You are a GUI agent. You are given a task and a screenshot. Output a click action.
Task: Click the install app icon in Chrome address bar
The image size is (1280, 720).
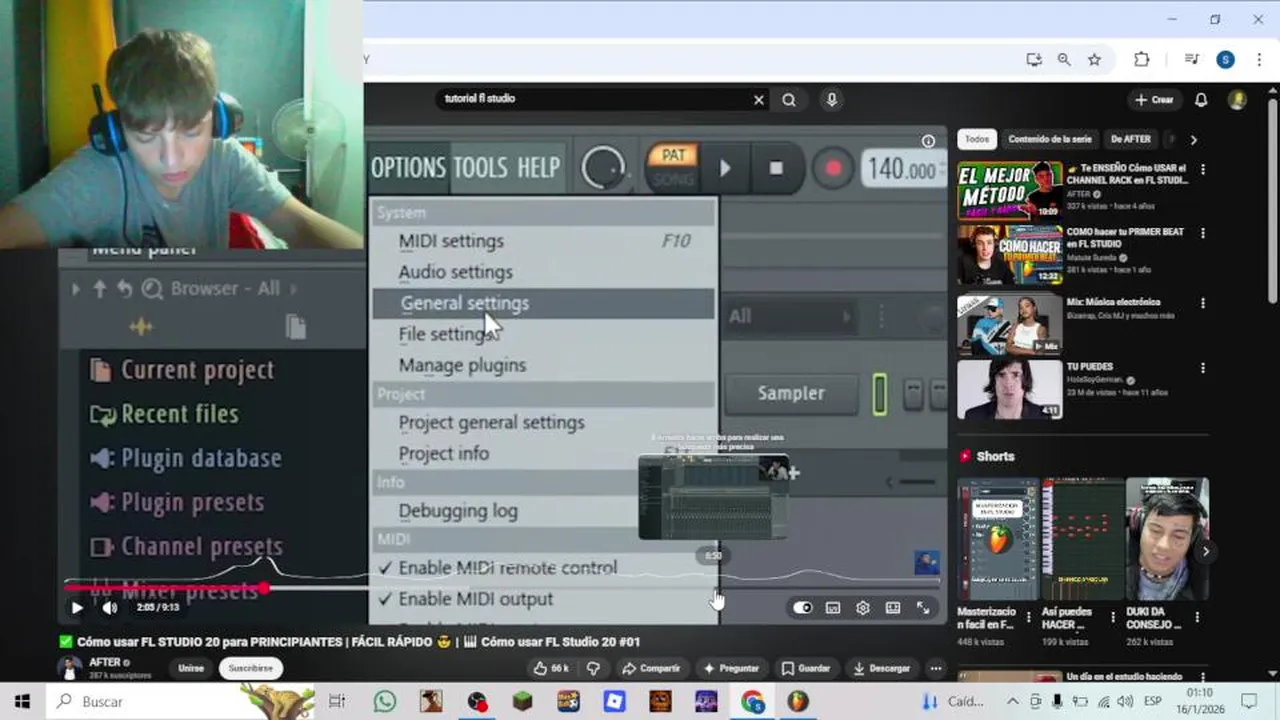coord(1034,60)
